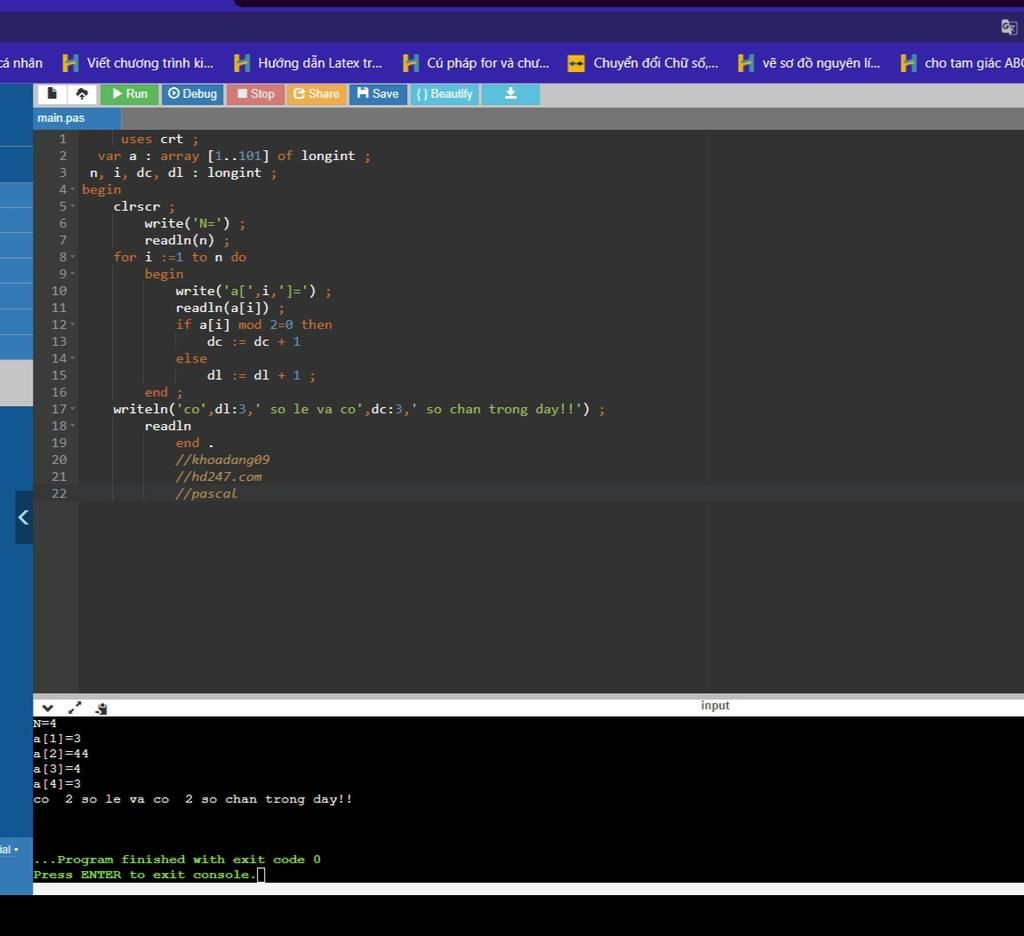Stop the running program
1024x936 pixels.
pos(255,94)
